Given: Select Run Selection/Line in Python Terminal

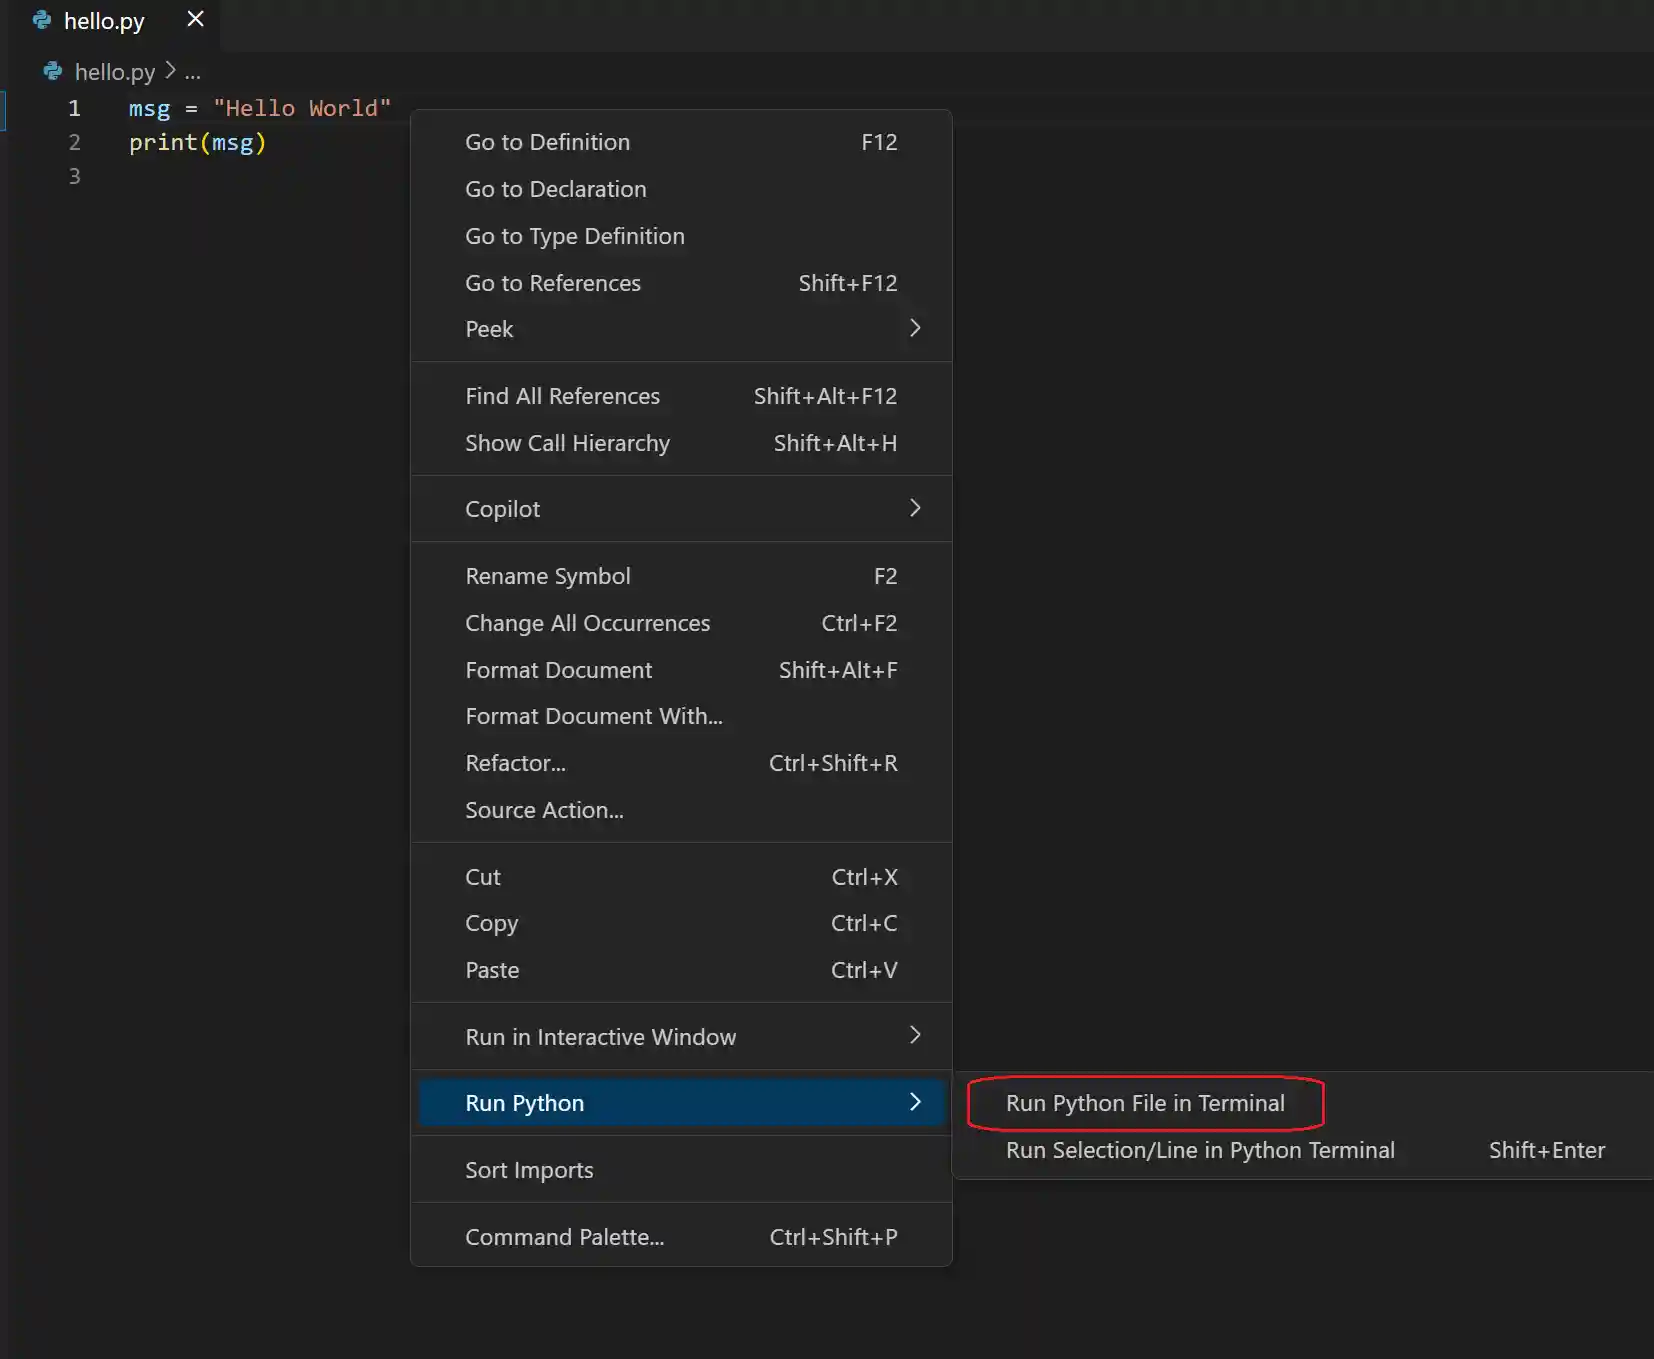Looking at the screenshot, I should [x=1199, y=1150].
